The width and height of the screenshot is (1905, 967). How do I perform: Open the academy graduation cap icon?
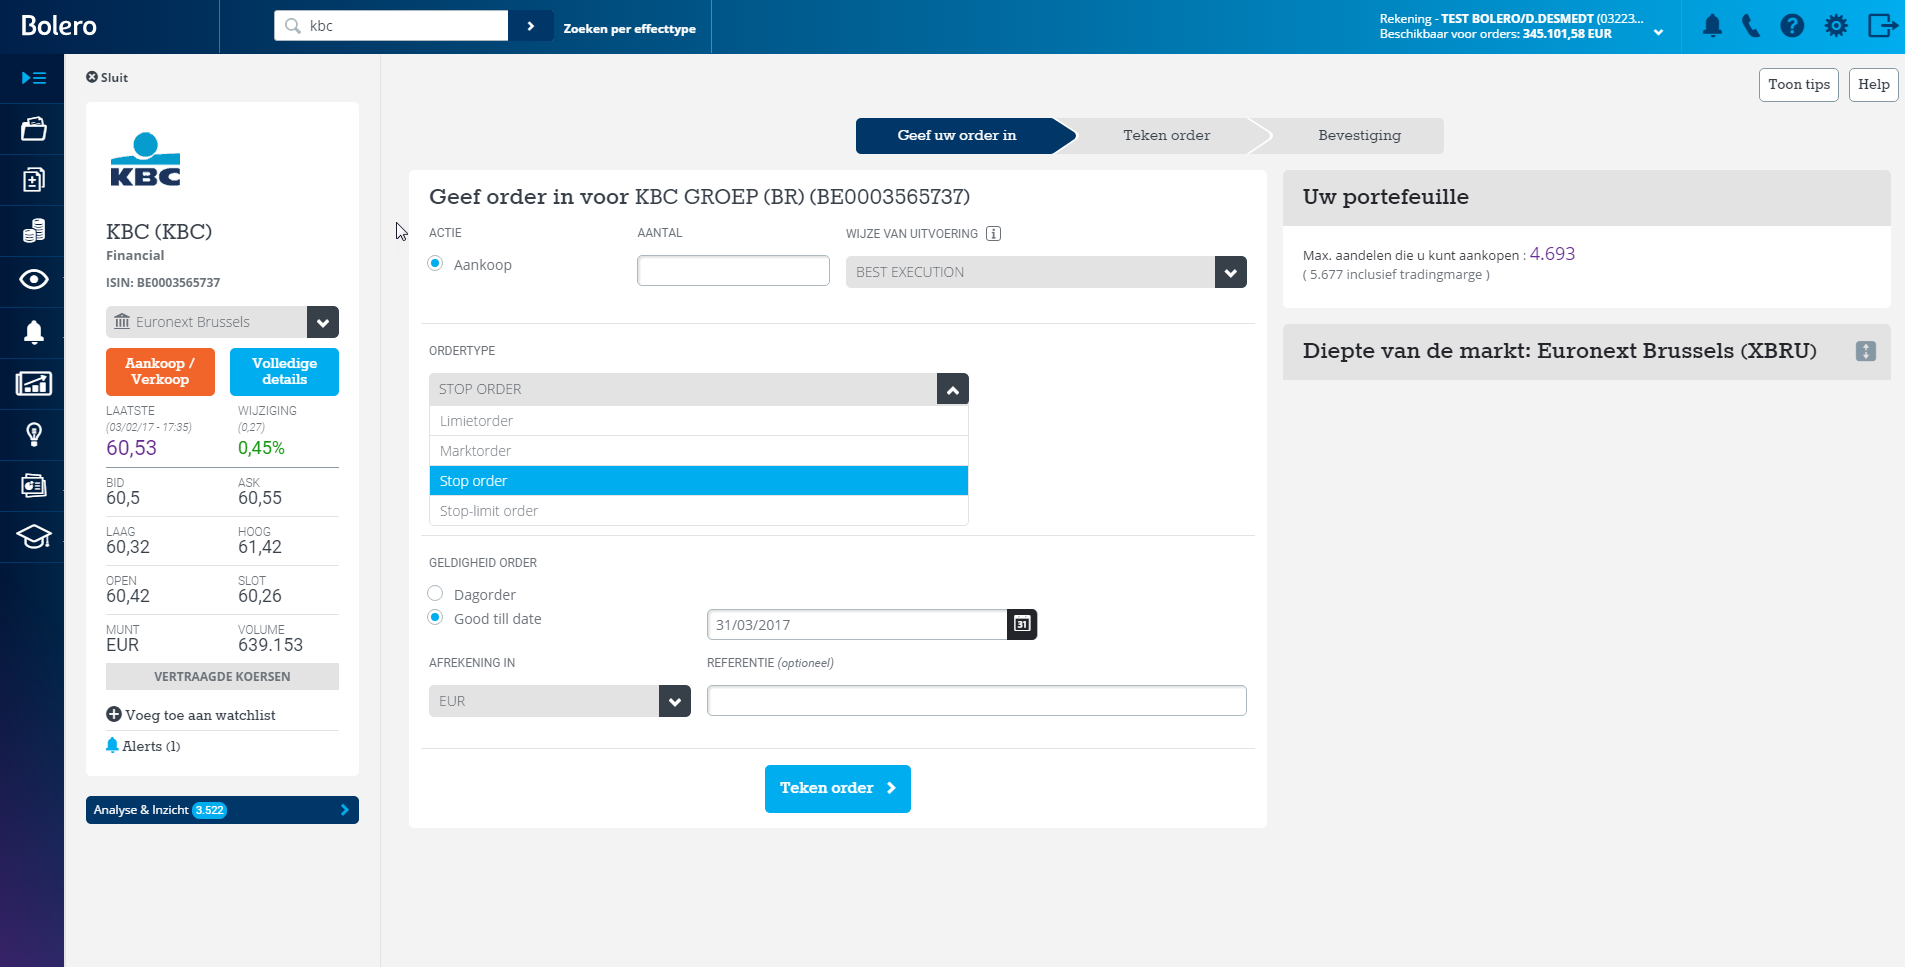tap(33, 536)
